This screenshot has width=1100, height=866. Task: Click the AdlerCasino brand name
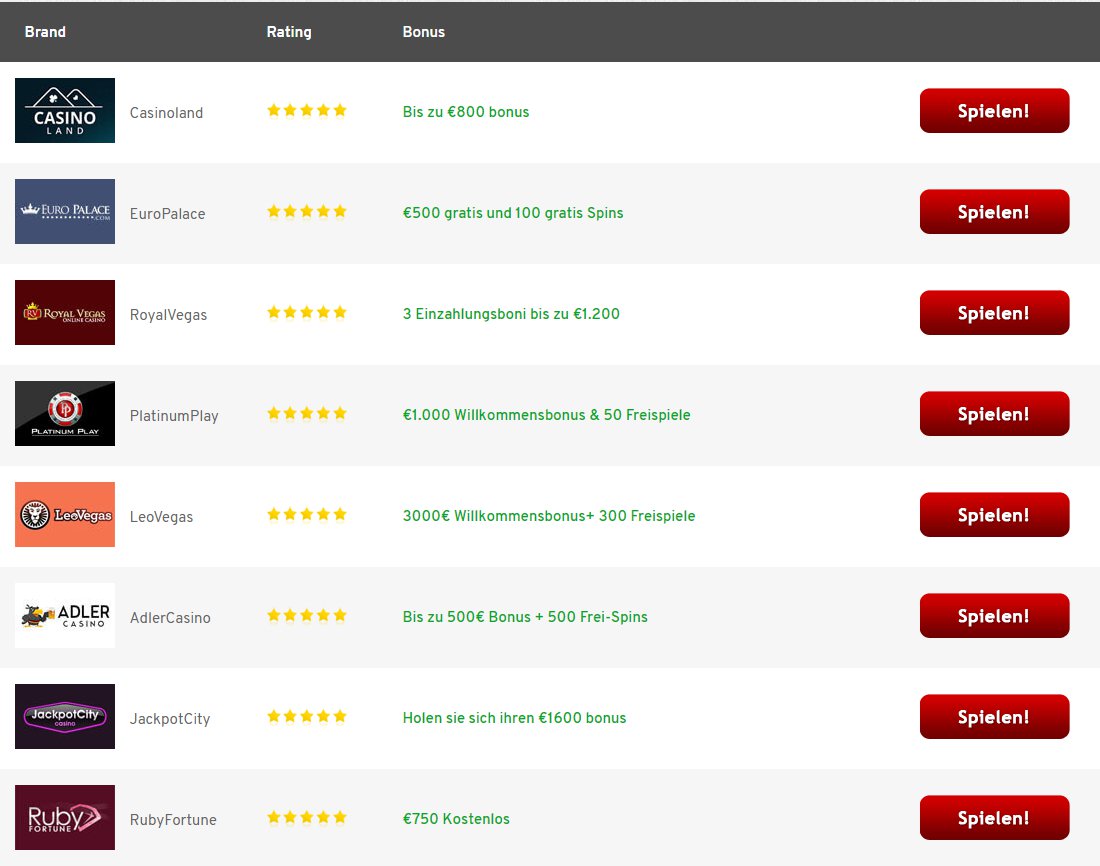[170, 618]
